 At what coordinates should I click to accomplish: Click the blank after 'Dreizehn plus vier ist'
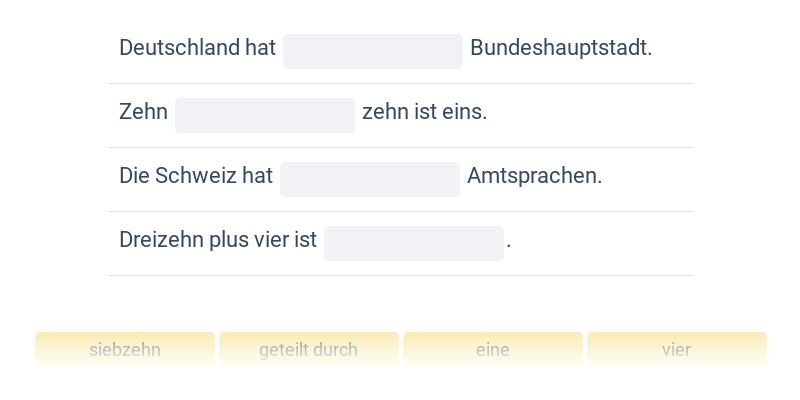414,243
